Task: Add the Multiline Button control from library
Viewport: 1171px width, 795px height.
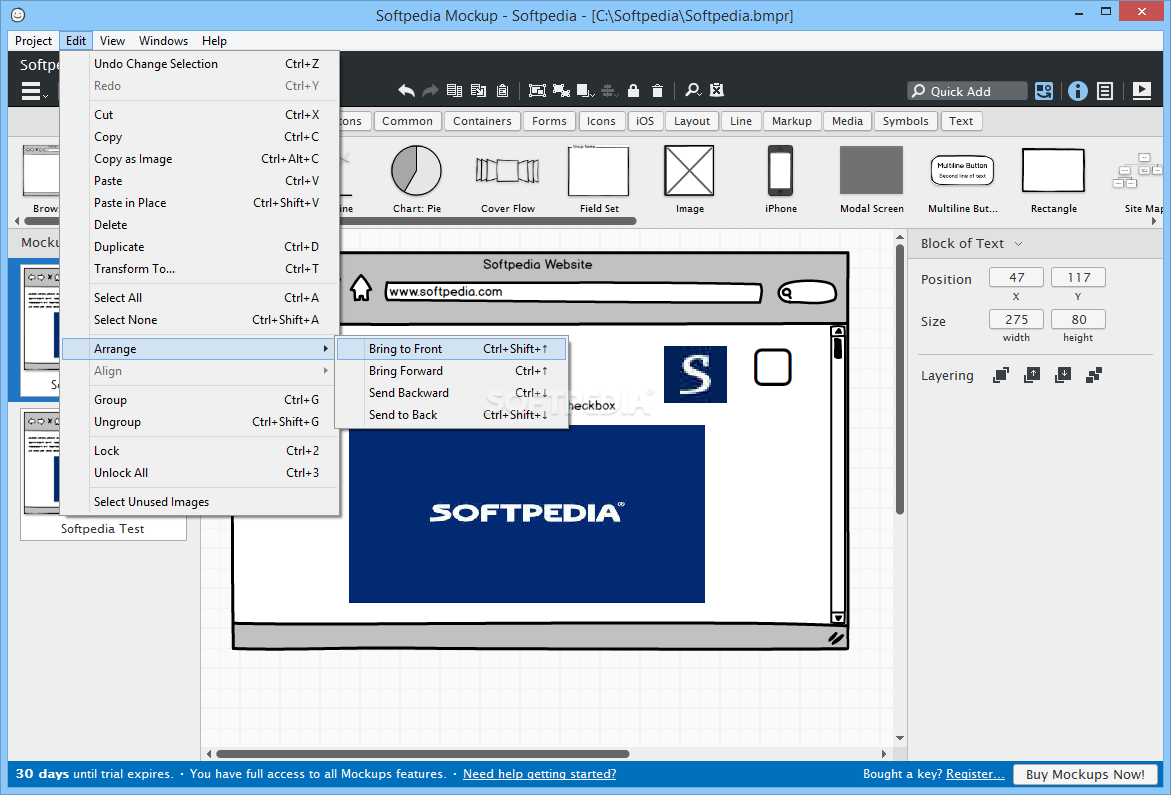Action: coord(963,179)
